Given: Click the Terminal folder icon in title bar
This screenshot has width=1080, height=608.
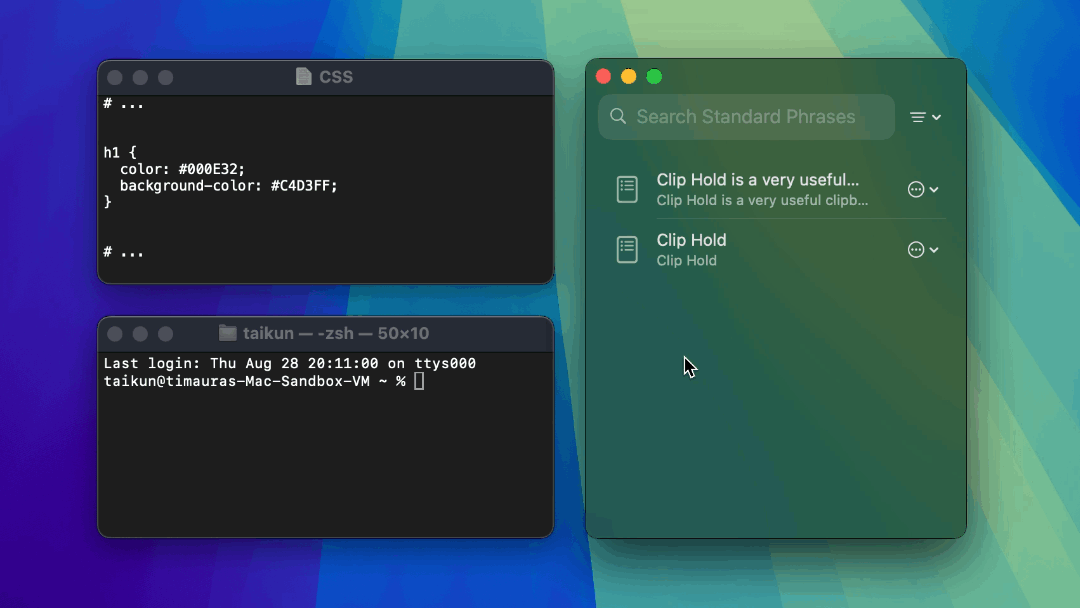Looking at the screenshot, I should 227,333.
